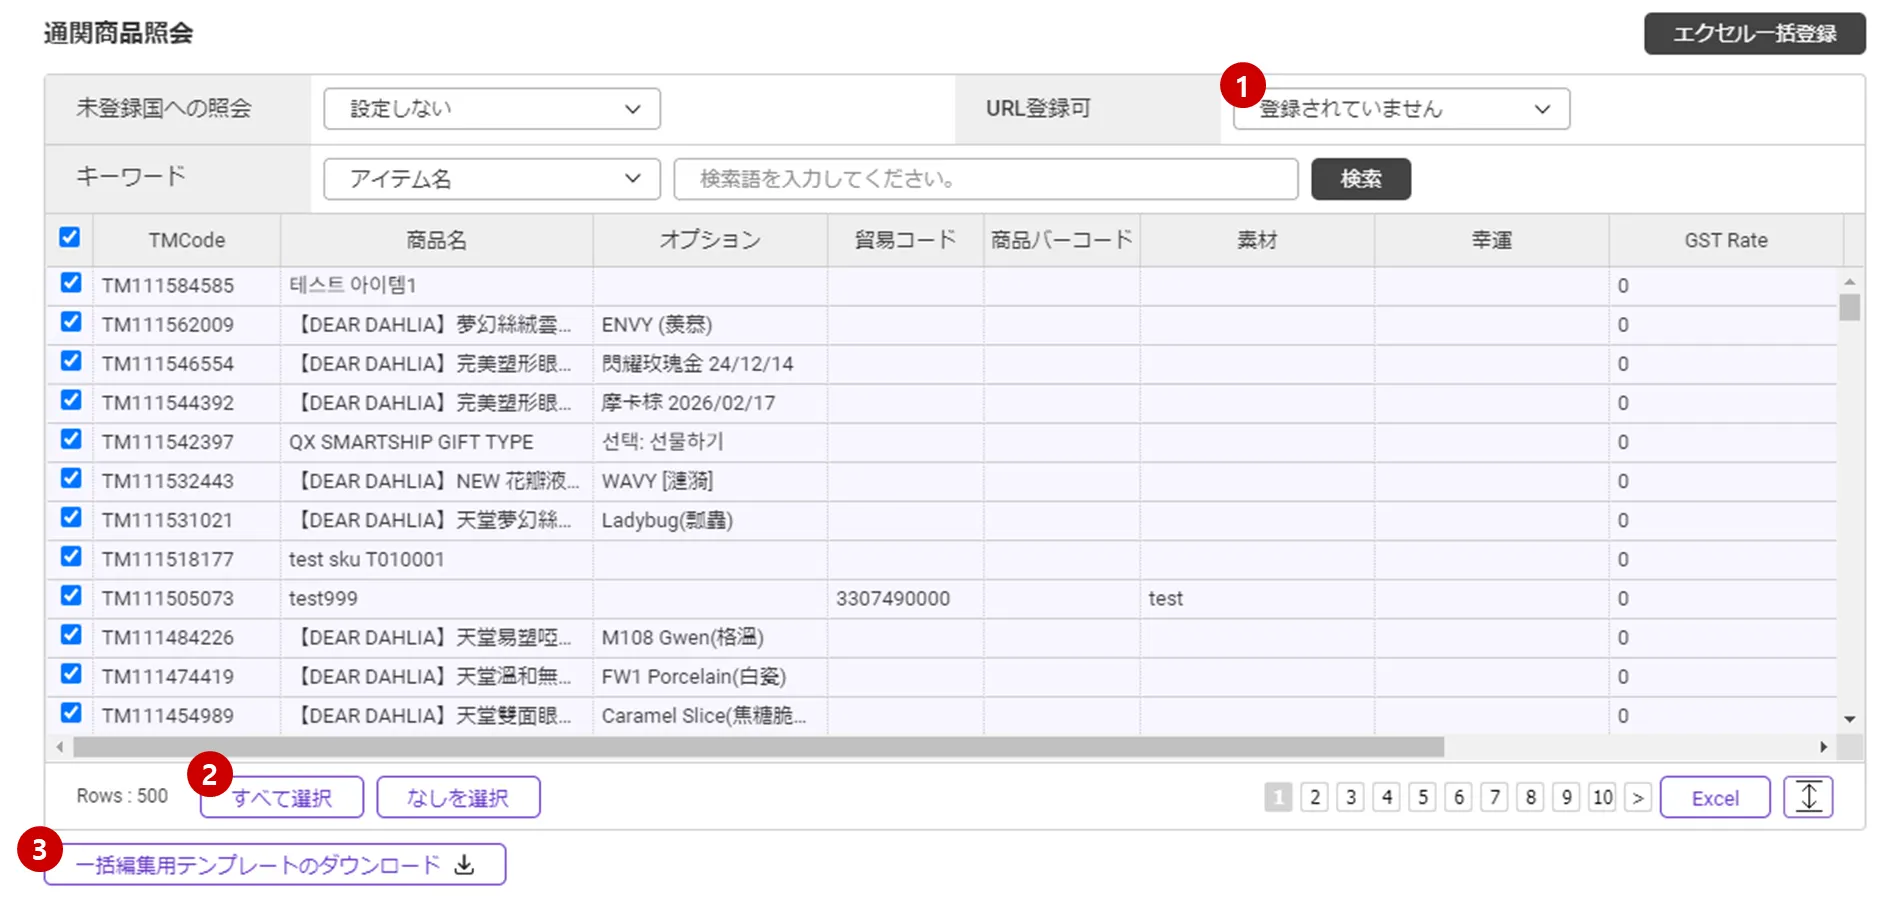Click the 貿易コード column header
This screenshot has height=901, width=1896.
pyautogui.click(x=906, y=240)
